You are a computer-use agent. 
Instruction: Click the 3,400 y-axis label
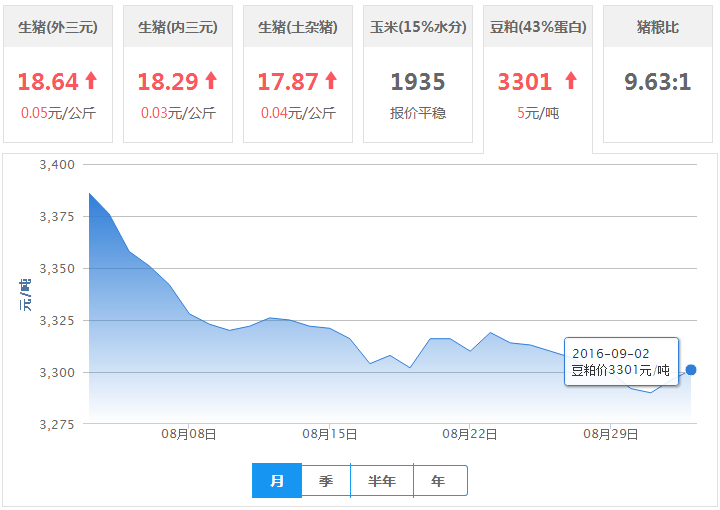(57, 165)
